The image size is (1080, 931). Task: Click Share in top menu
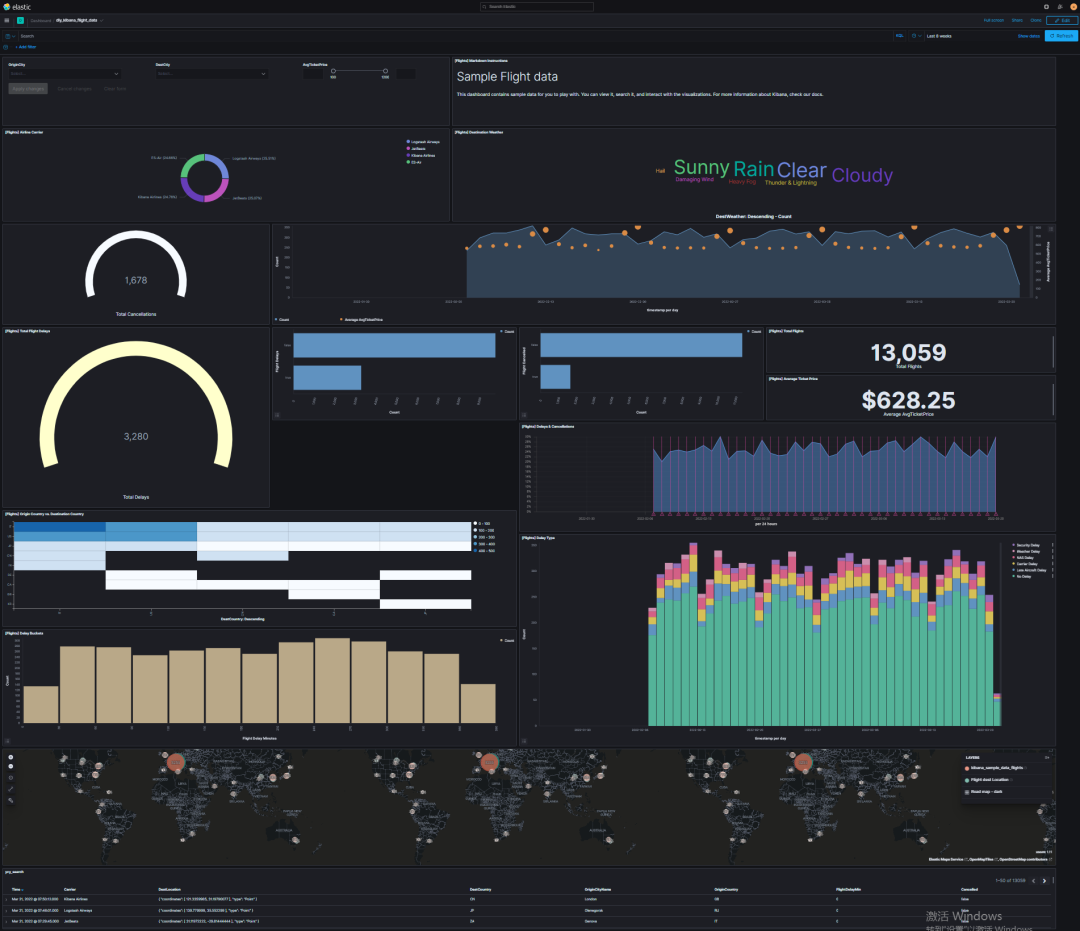[x=1017, y=21]
